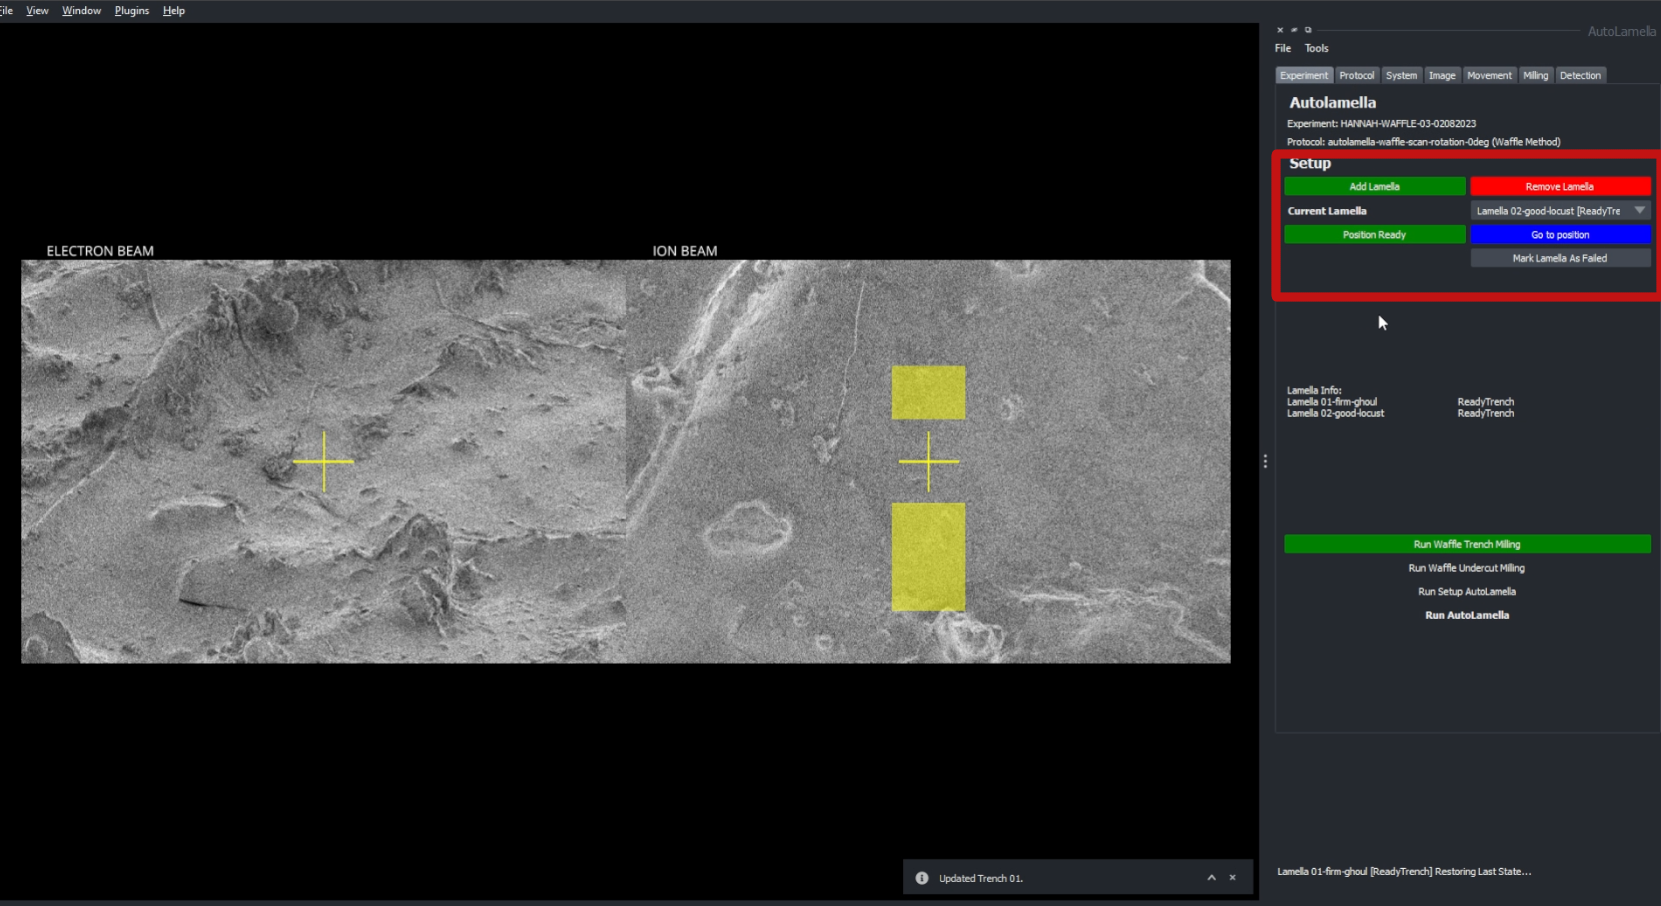Click Run Waffle Undercut Milling
This screenshot has width=1661, height=906.
1467,568
